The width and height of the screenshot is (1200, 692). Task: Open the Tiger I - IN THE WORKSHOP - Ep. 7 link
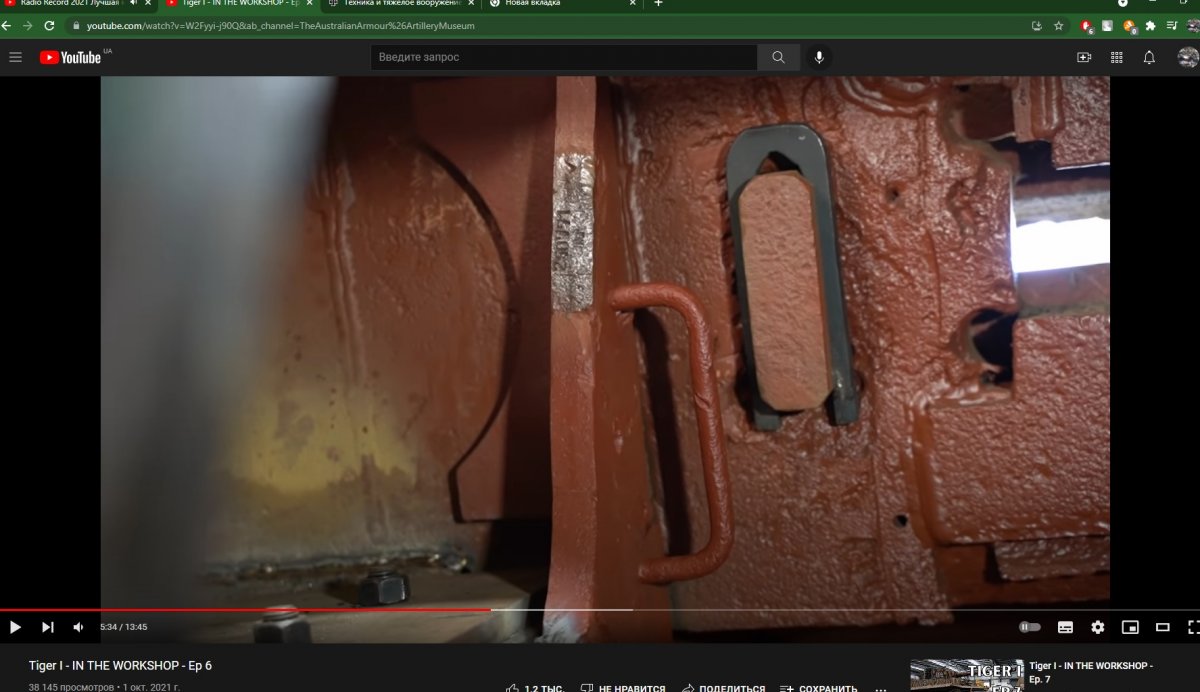tap(1091, 672)
